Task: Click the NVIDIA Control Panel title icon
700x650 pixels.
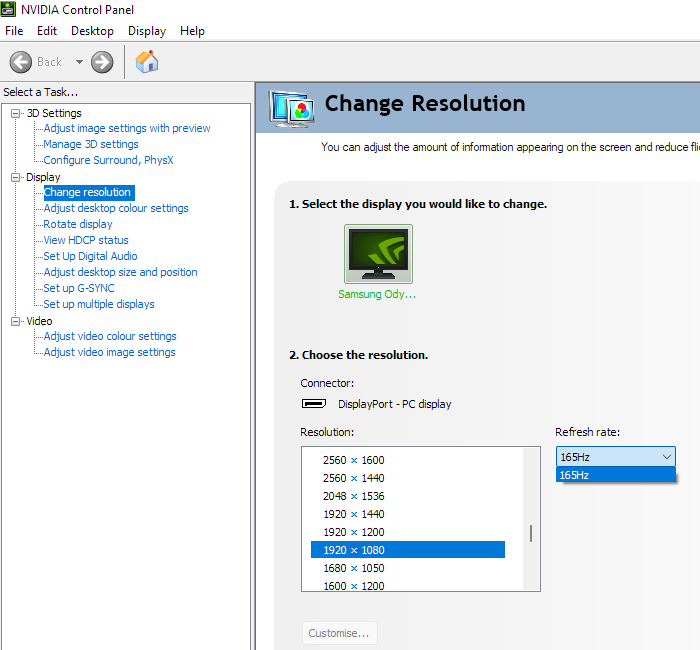Action: (x=8, y=9)
